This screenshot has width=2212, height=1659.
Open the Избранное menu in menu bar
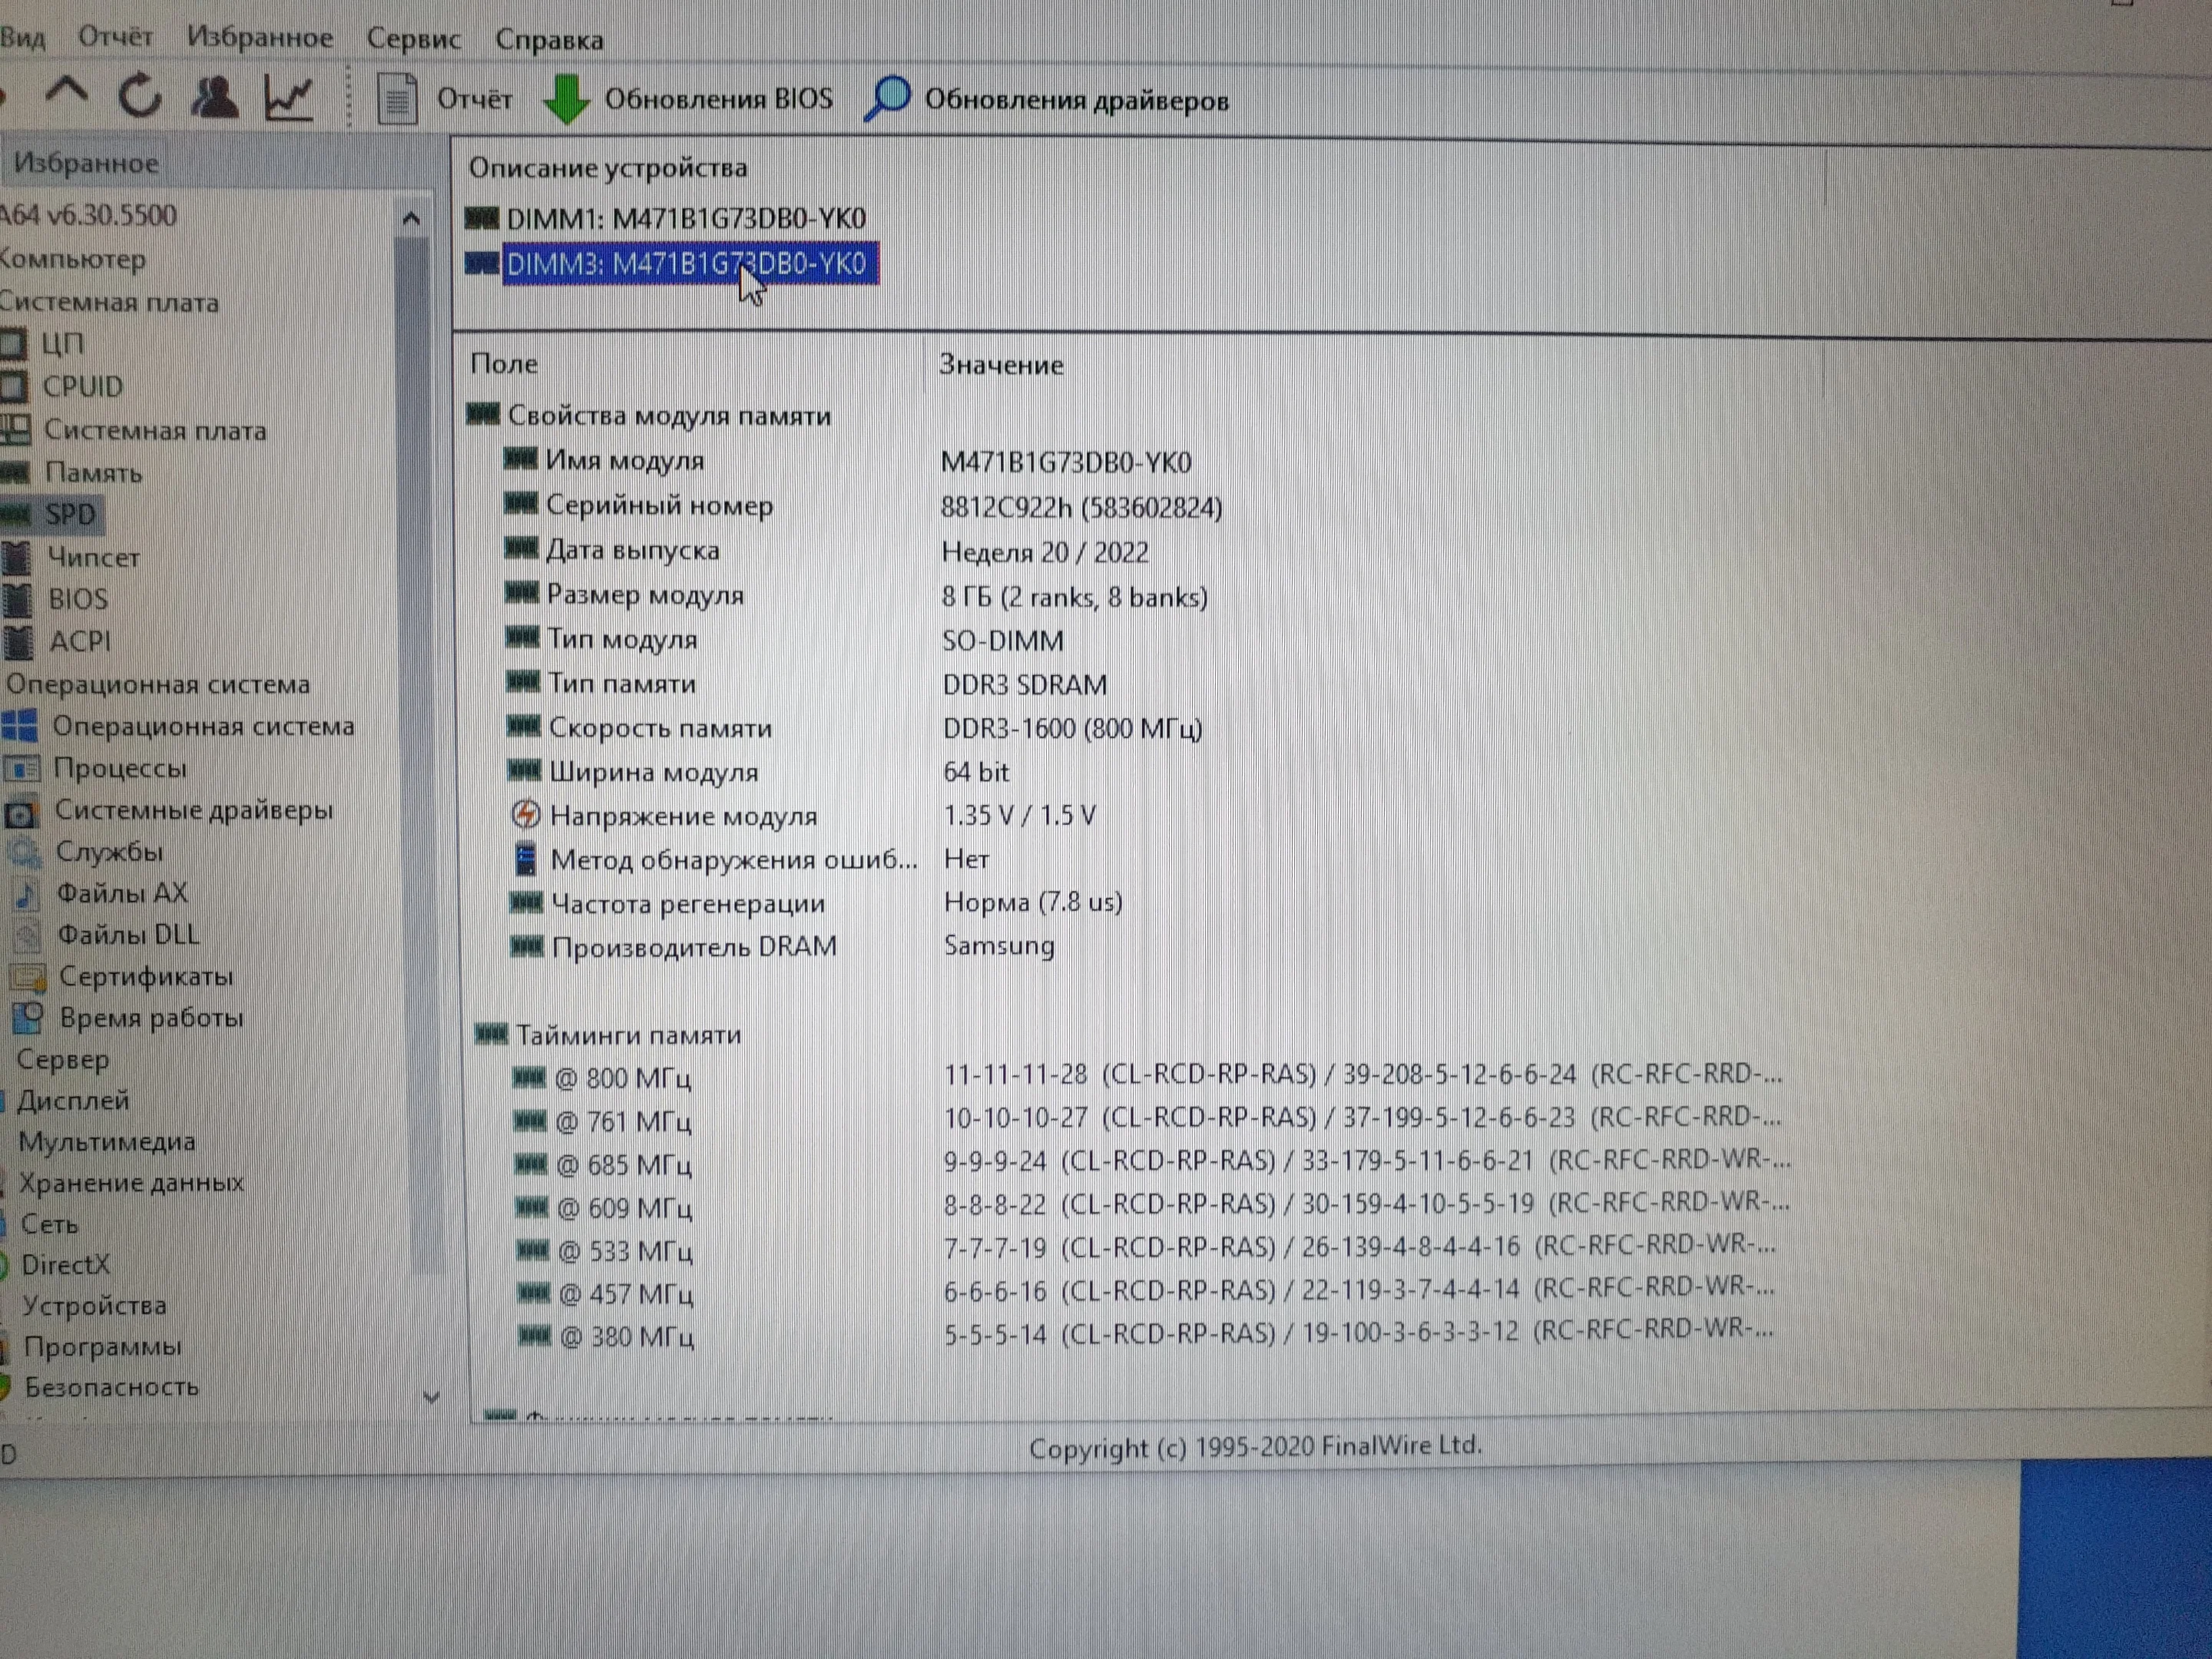(x=259, y=38)
